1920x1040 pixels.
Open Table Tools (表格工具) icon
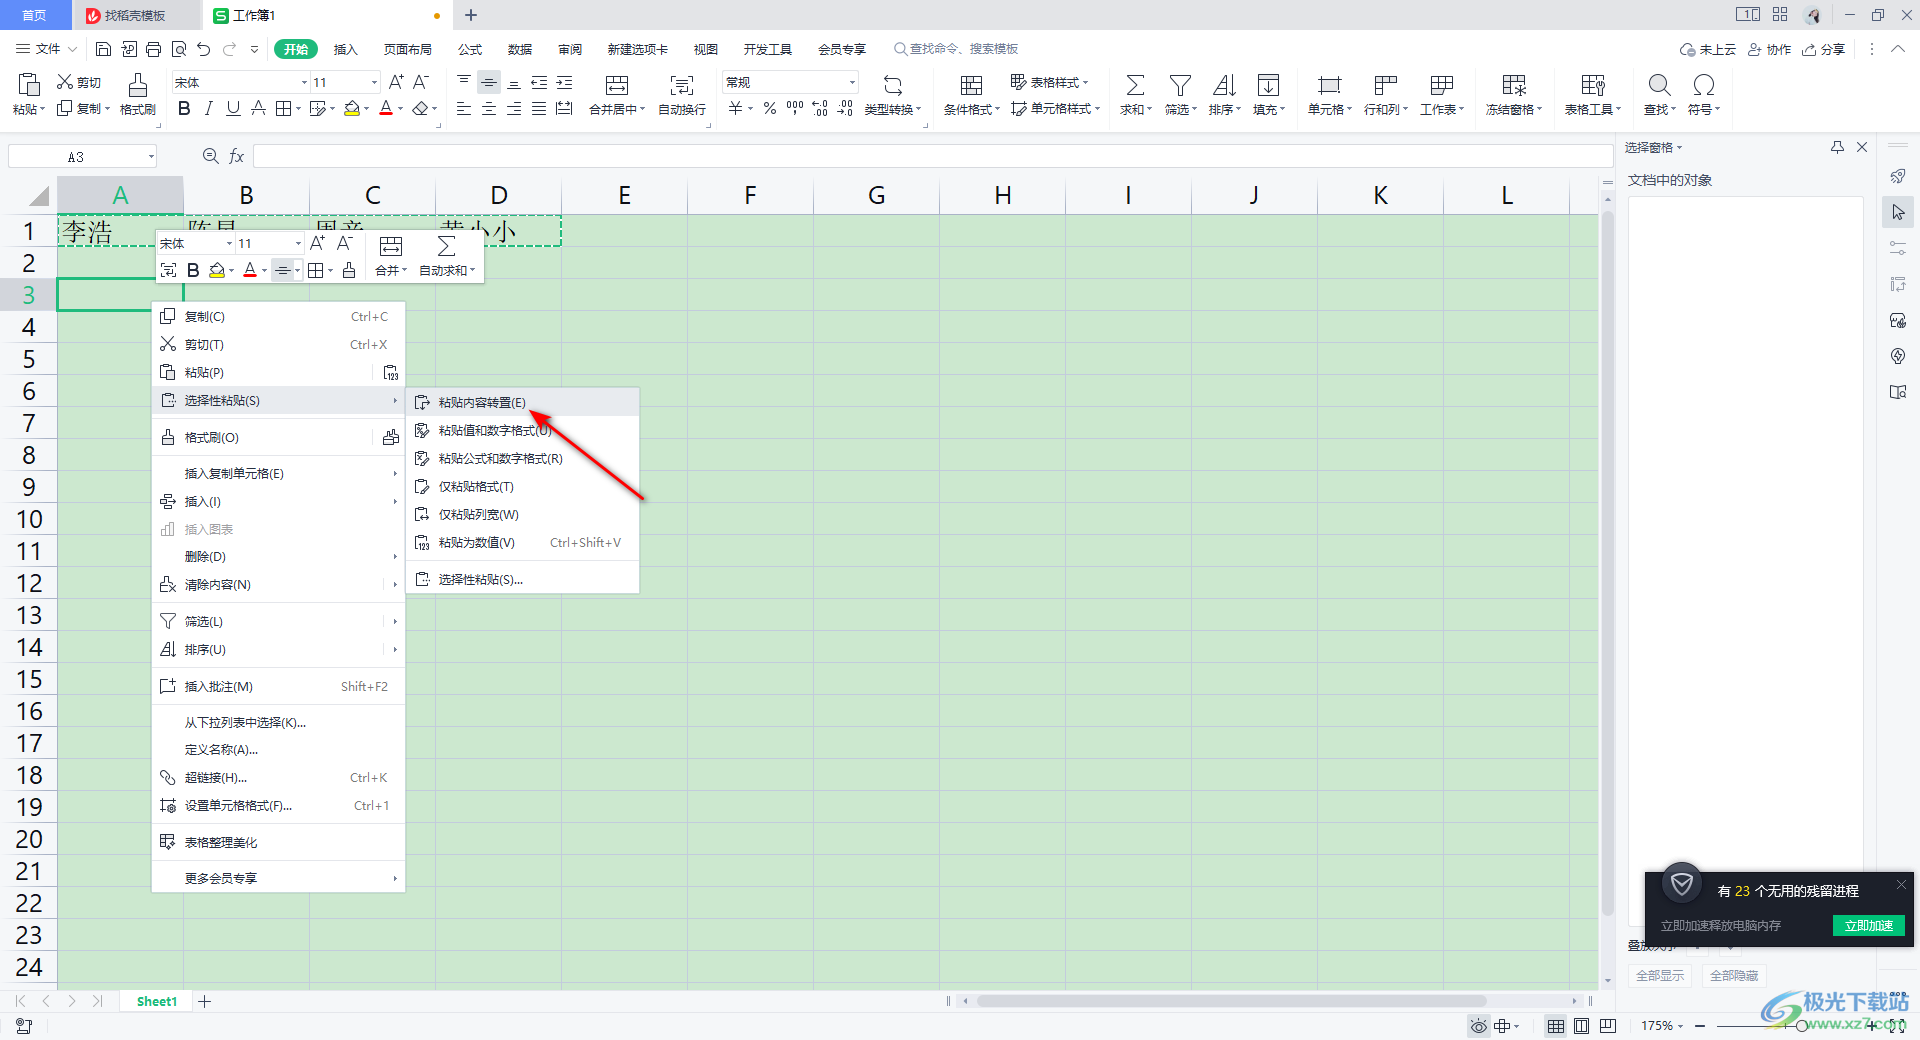pos(1593,85)
